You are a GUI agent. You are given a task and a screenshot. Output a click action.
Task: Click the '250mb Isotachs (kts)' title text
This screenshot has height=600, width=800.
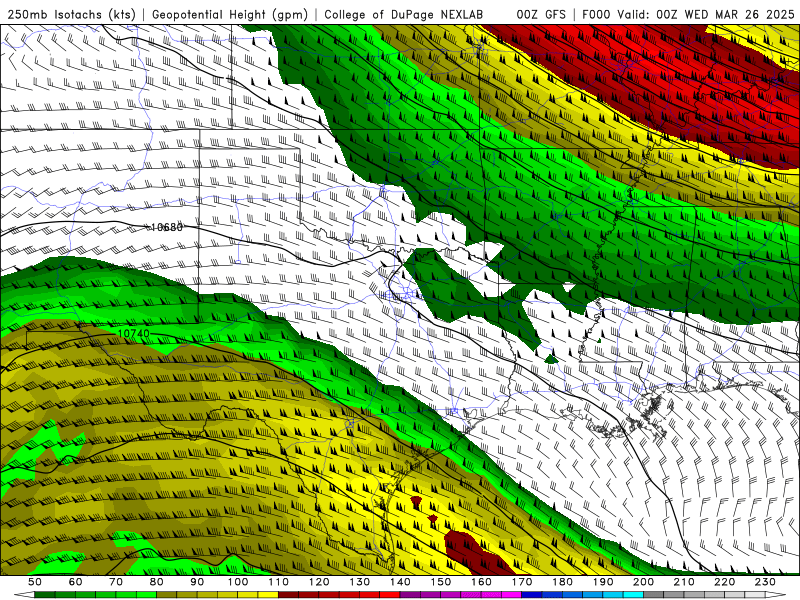(71, 15)
